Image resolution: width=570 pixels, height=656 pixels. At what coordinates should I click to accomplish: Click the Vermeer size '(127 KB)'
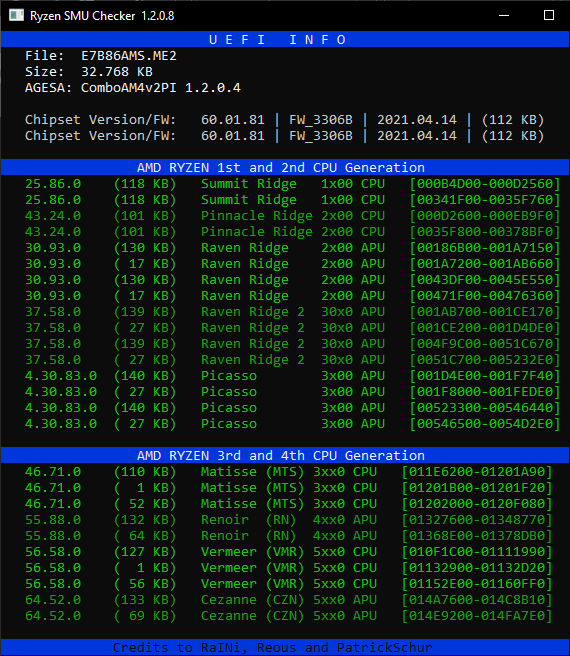click(145, 552)
